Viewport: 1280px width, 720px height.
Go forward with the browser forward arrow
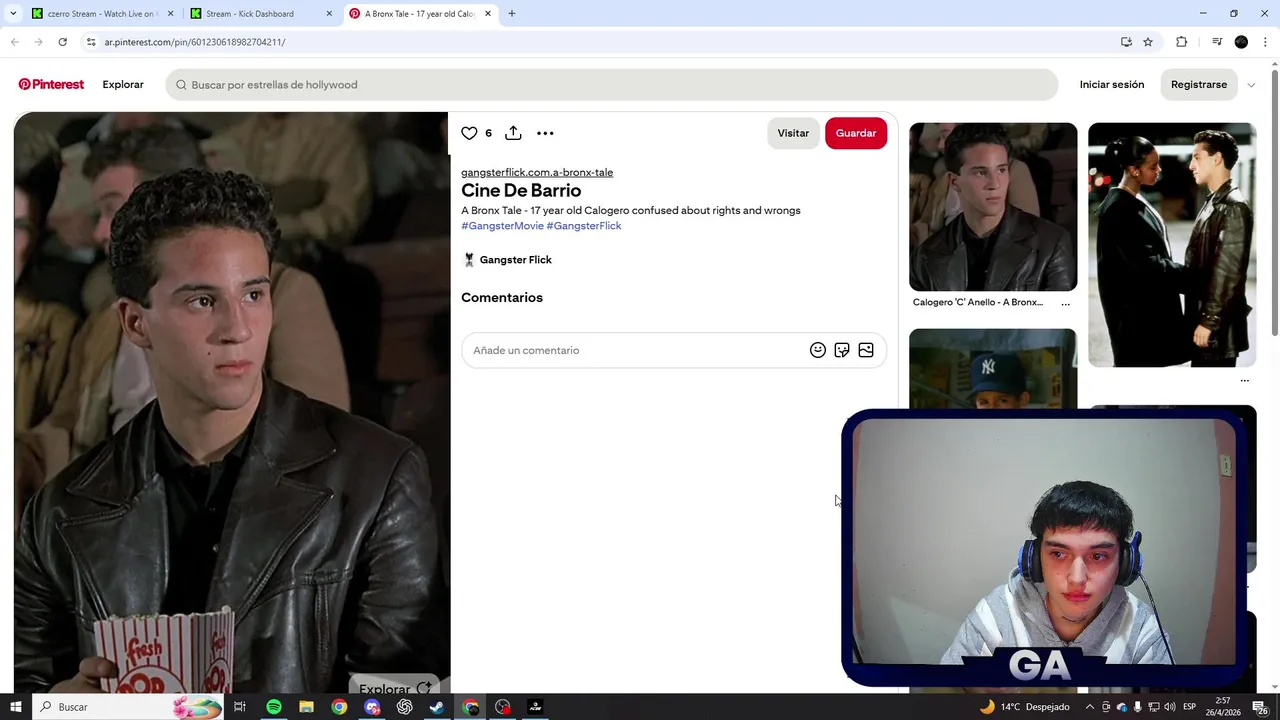(38, 42)
